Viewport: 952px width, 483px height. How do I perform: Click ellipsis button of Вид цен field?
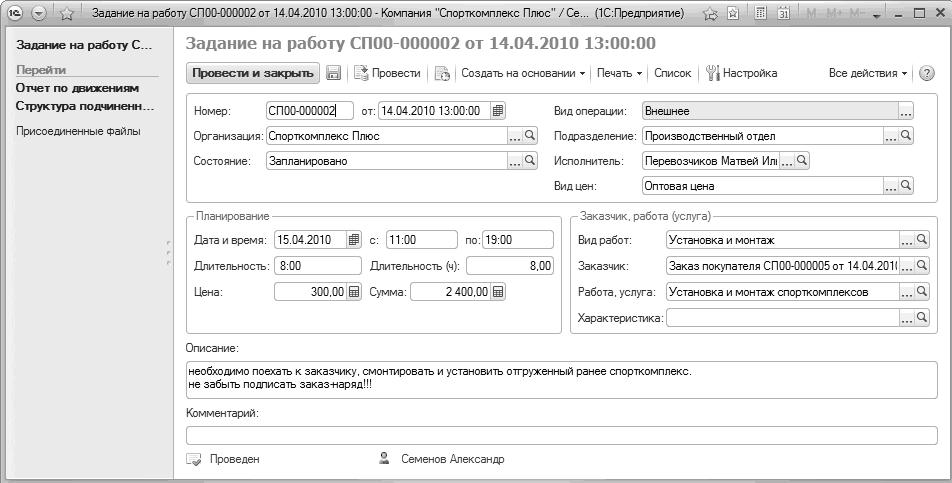click(x=891, y=186)
